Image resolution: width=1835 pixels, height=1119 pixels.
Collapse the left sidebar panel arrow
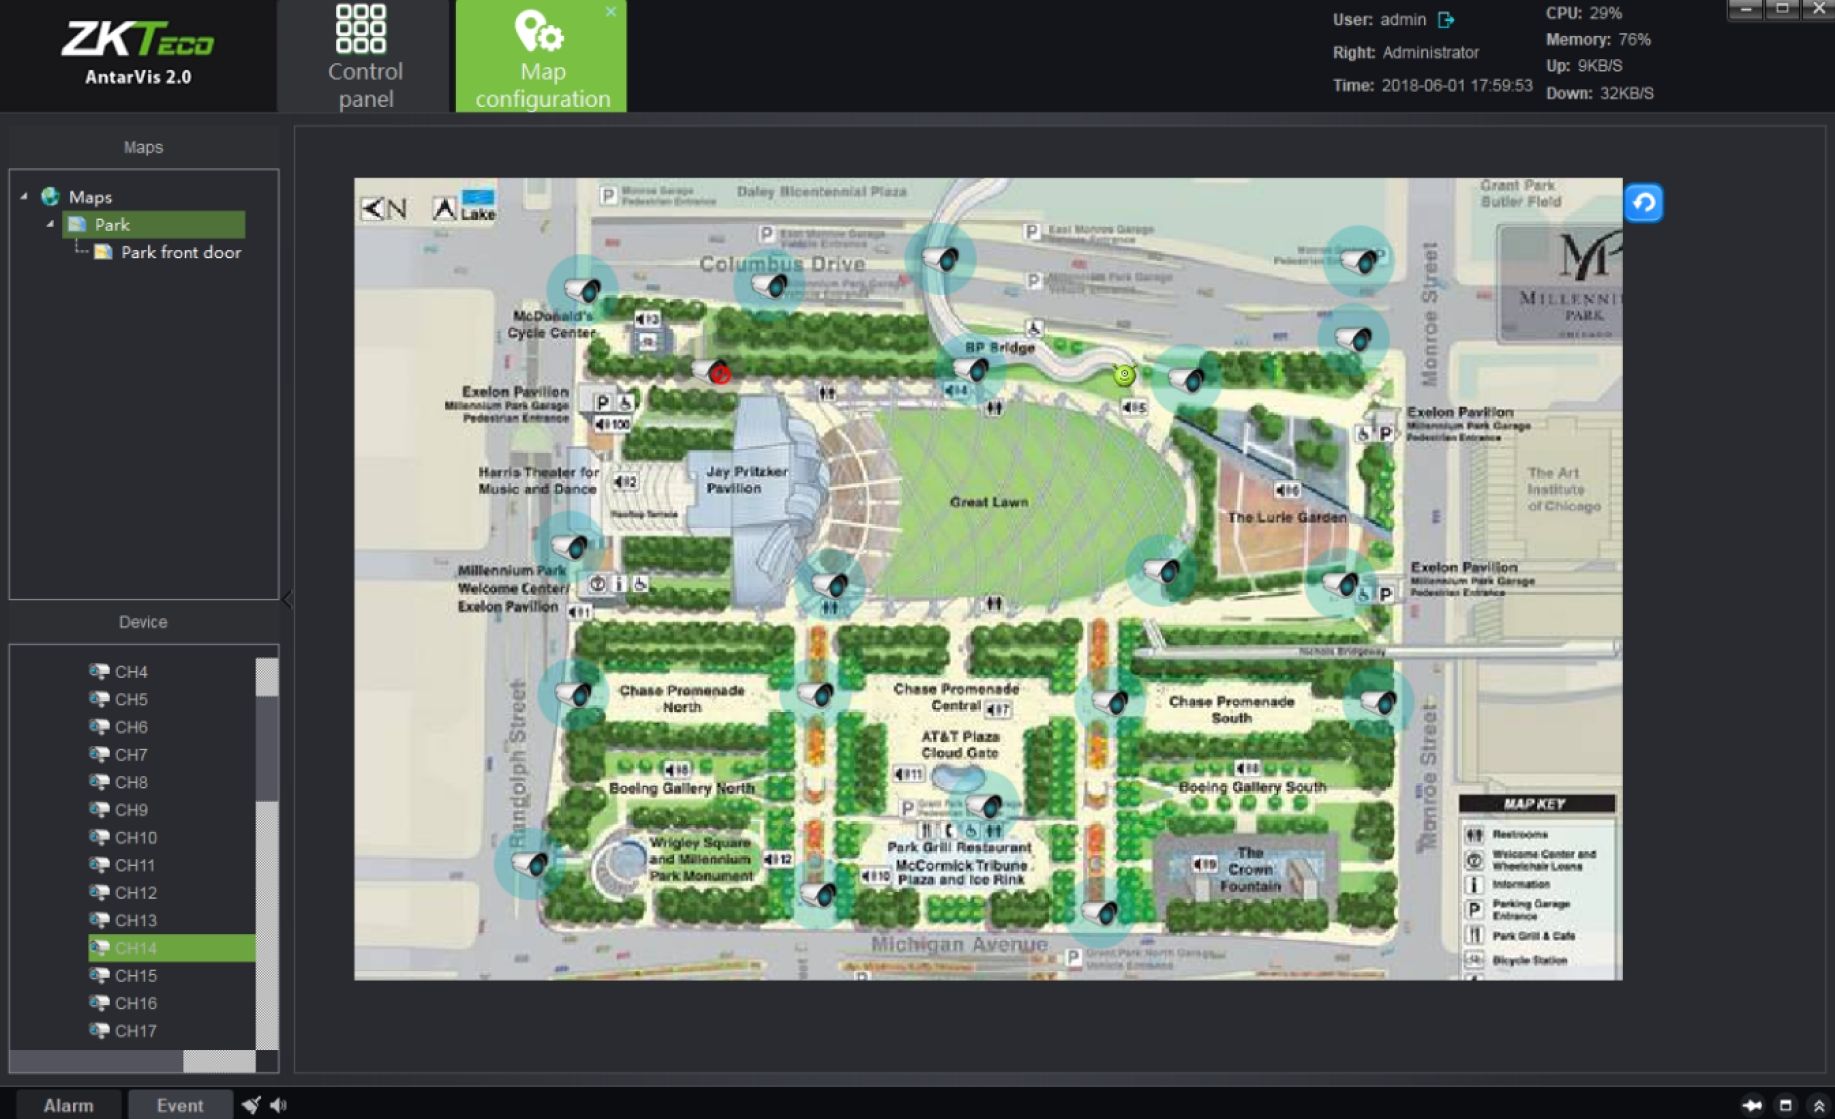(287, 600)
